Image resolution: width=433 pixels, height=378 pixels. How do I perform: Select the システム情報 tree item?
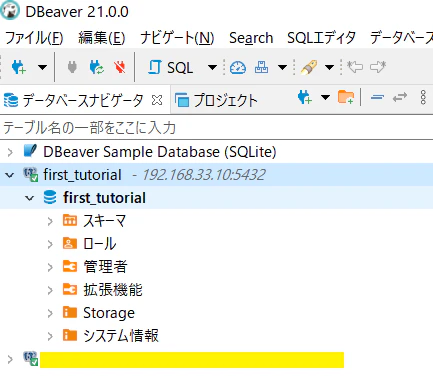121,336
